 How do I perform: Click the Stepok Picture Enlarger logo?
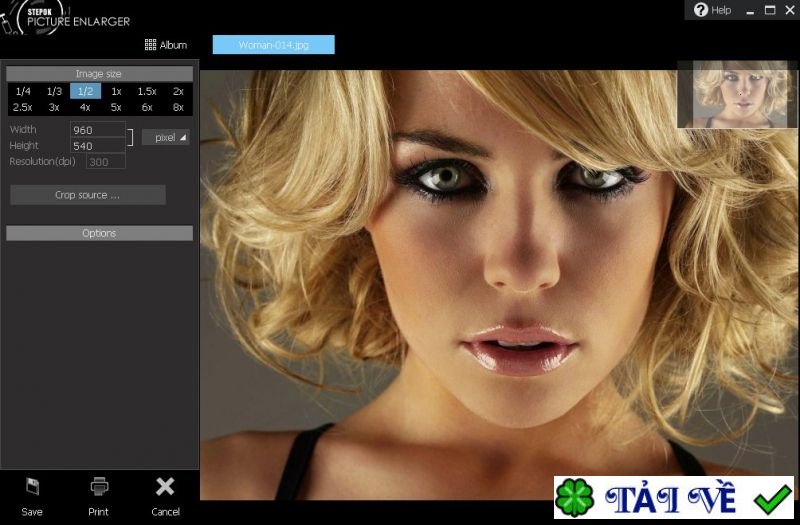click(65, 18)
